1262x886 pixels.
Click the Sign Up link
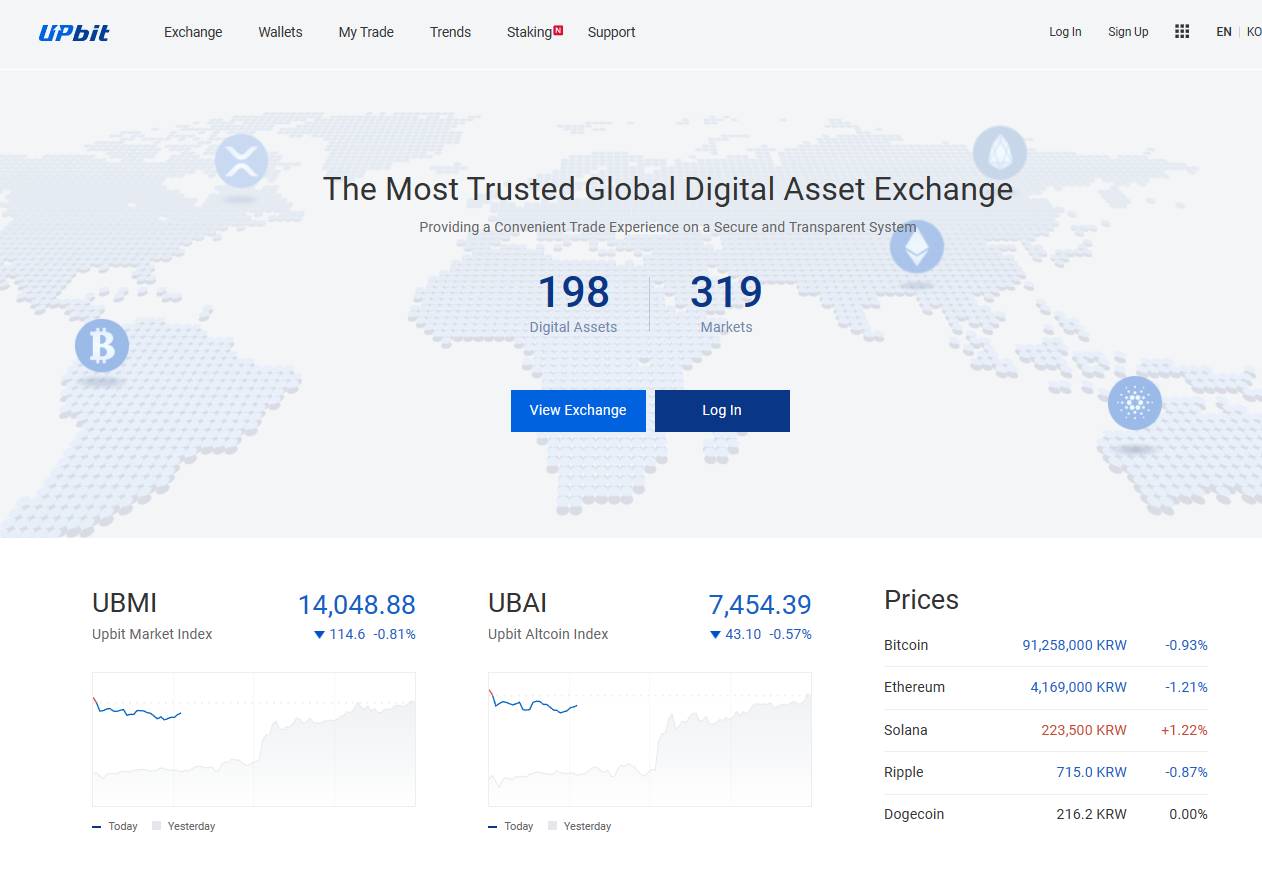click(1128, 32)
